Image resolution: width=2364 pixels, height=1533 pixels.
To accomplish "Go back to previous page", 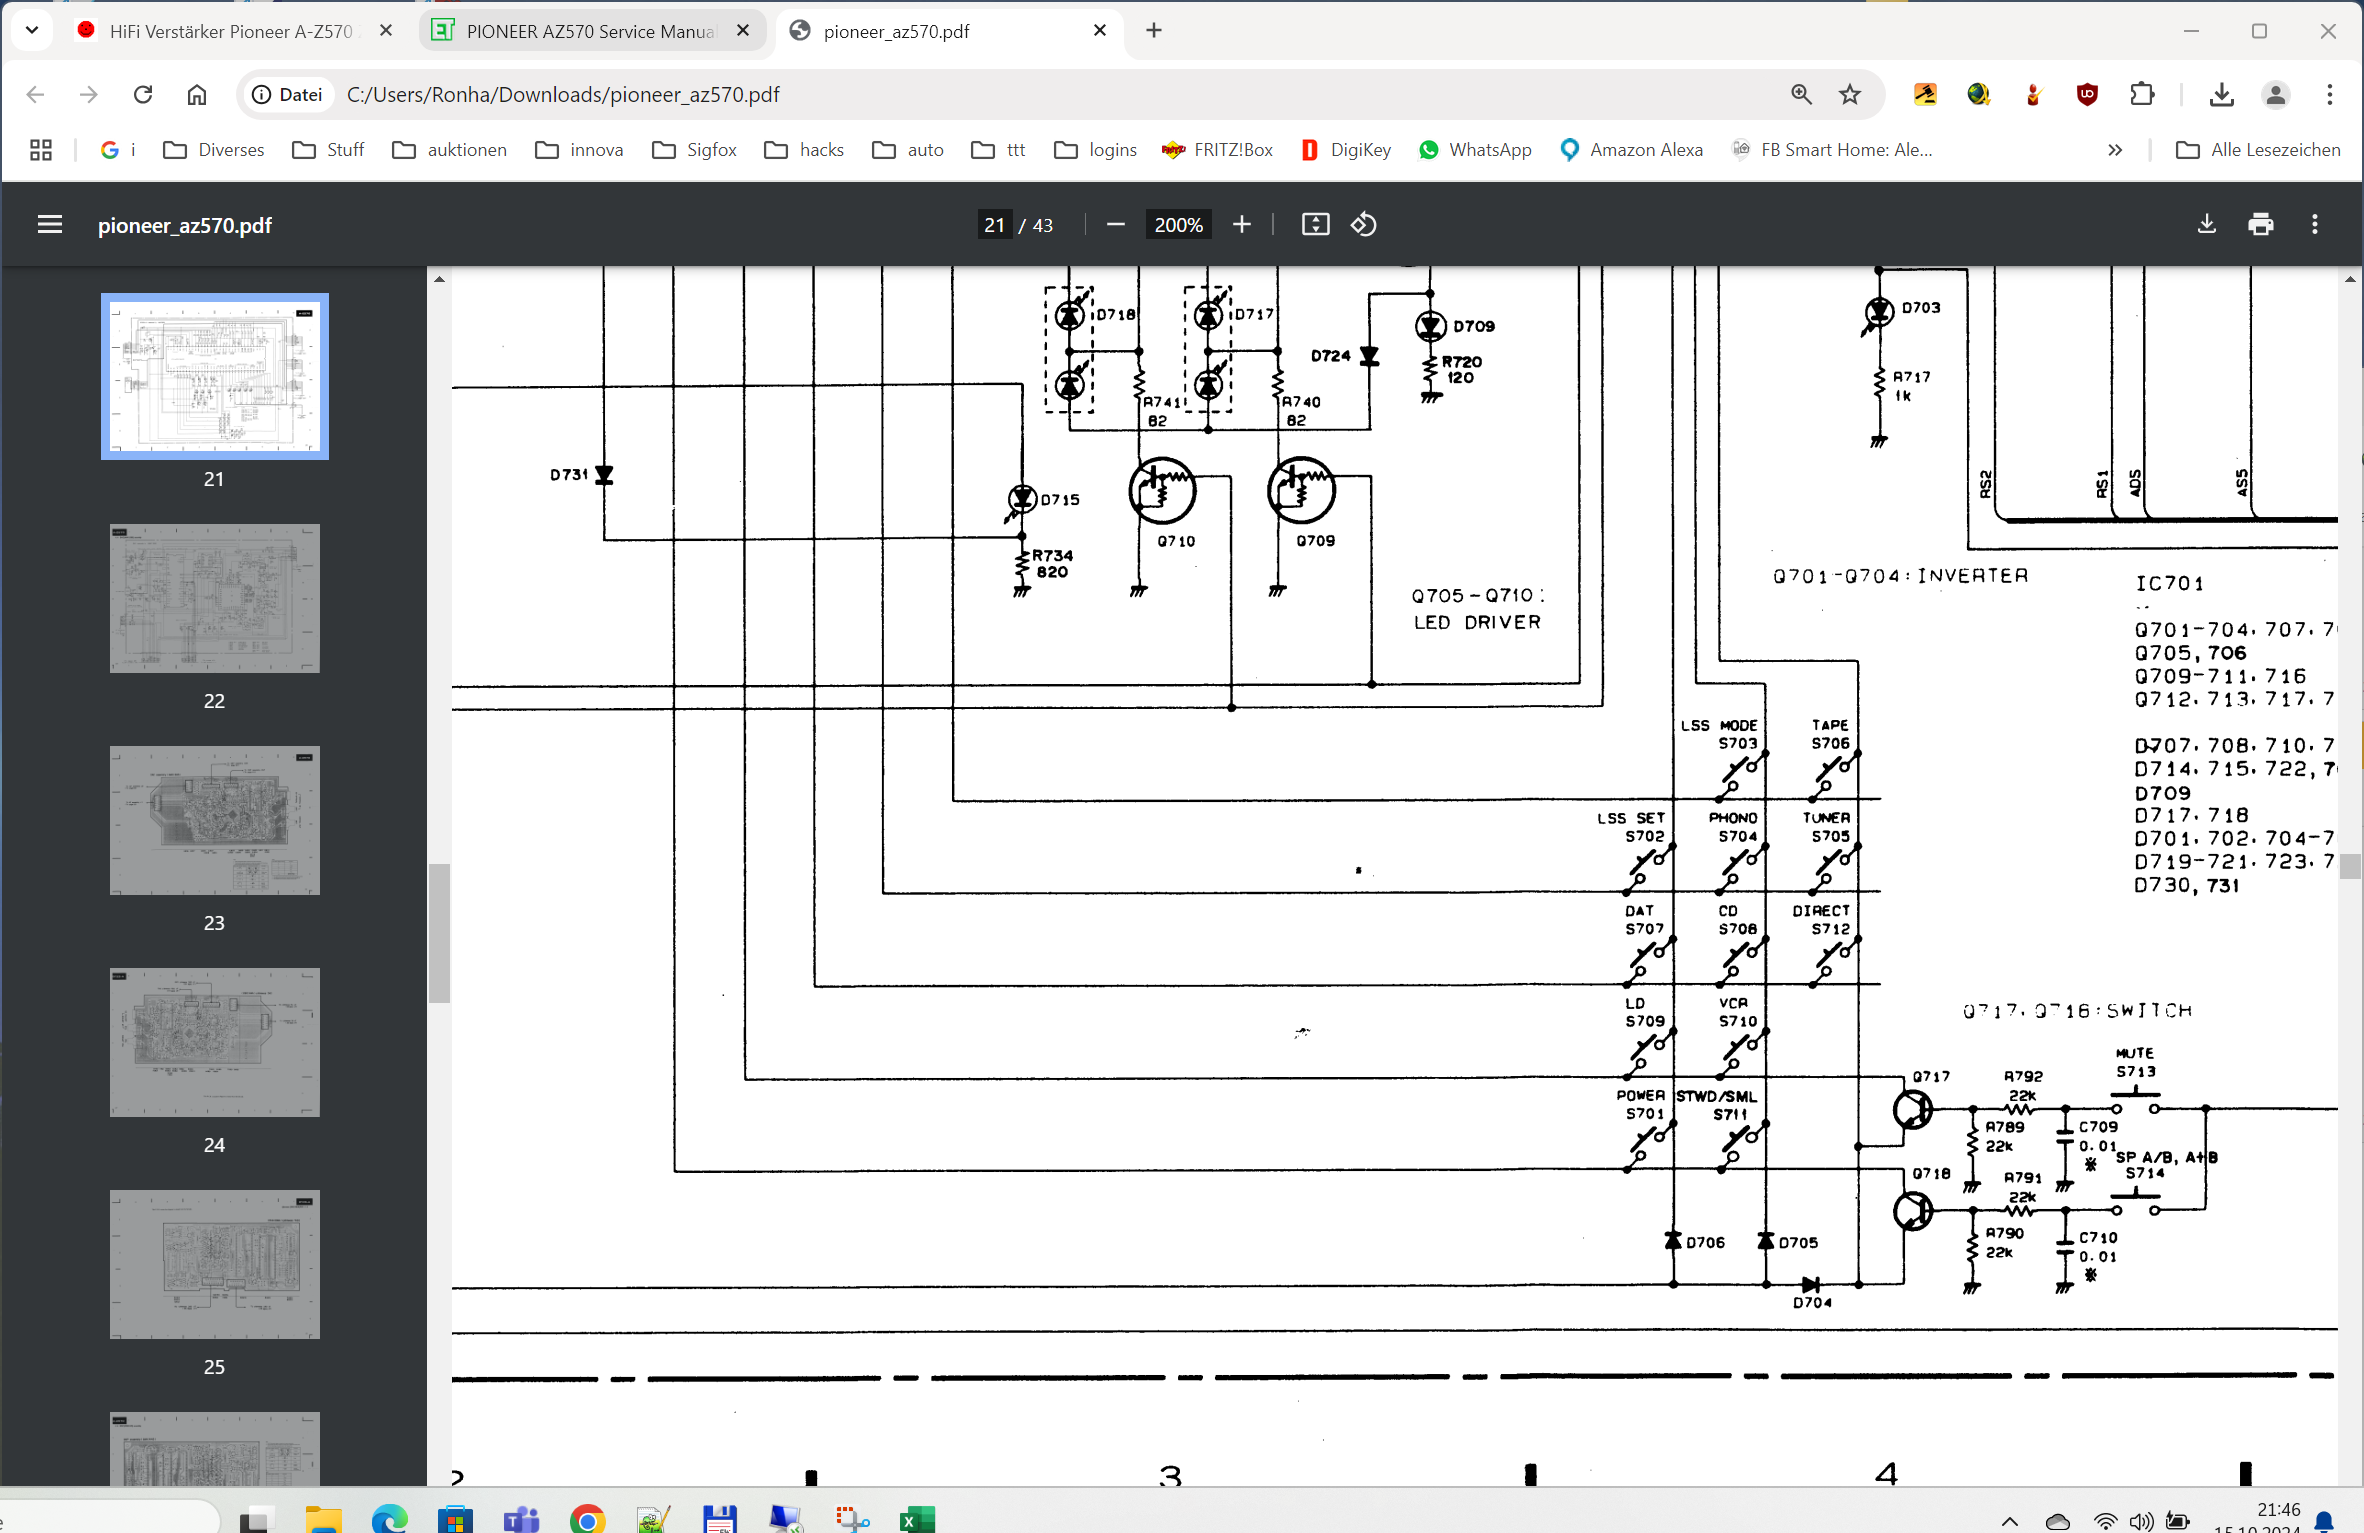I will (36, 94).
